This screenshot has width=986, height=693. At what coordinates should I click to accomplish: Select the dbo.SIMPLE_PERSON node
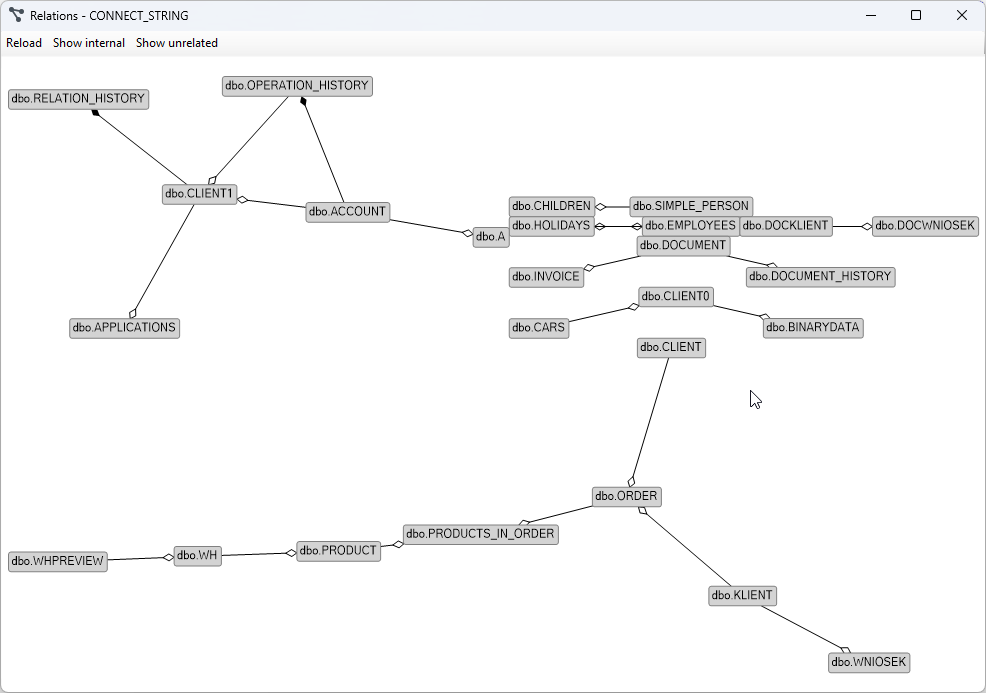[x=691, y=206]
